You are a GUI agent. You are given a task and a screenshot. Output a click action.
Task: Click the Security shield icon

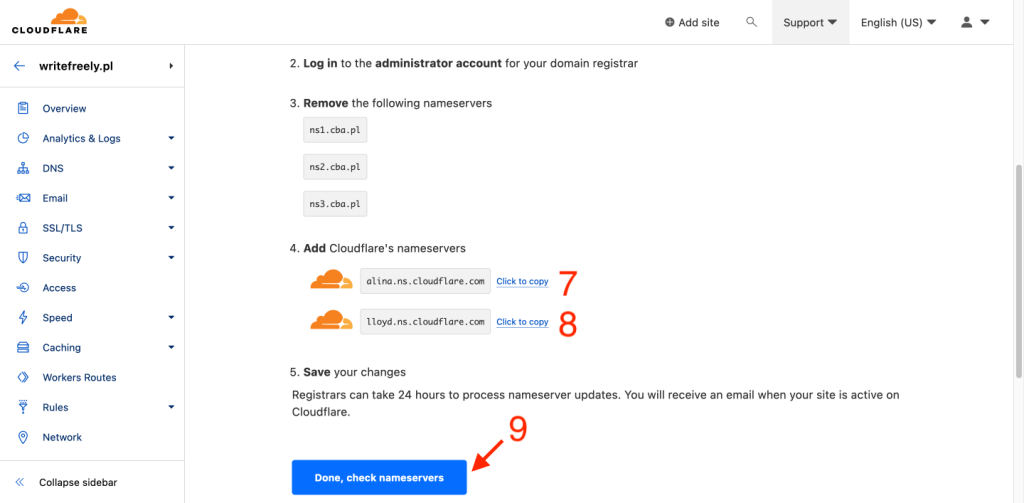(x=22, y=258)
